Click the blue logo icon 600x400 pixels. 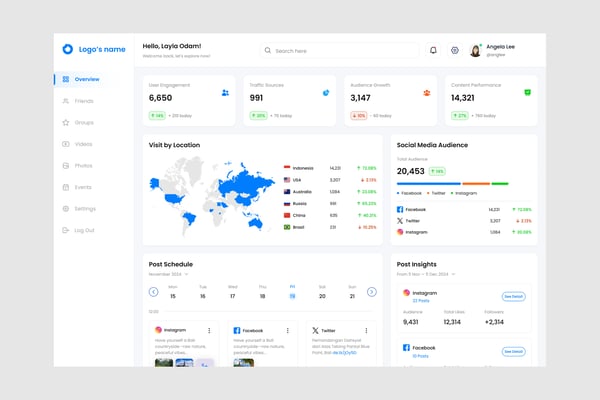pos(68,49)
